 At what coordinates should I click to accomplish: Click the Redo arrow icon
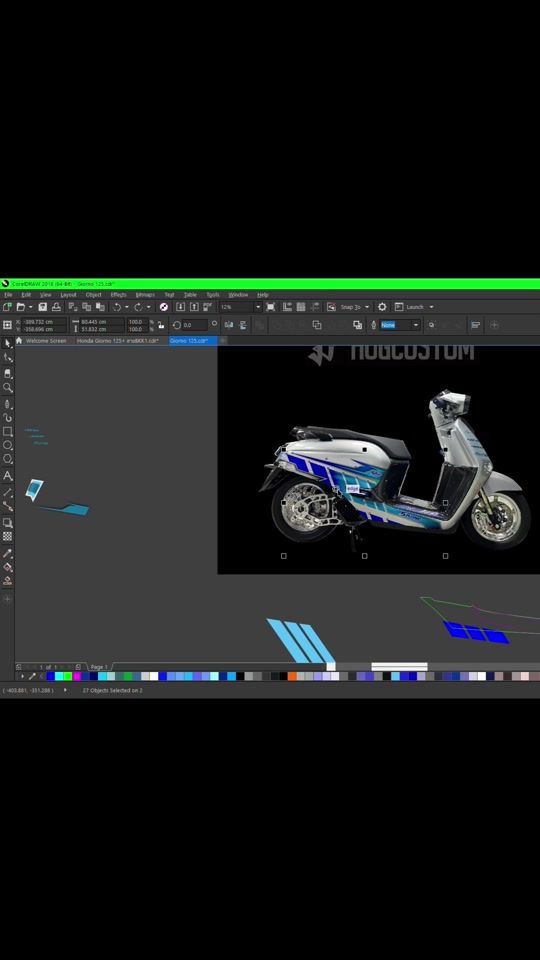pos(138,307)
